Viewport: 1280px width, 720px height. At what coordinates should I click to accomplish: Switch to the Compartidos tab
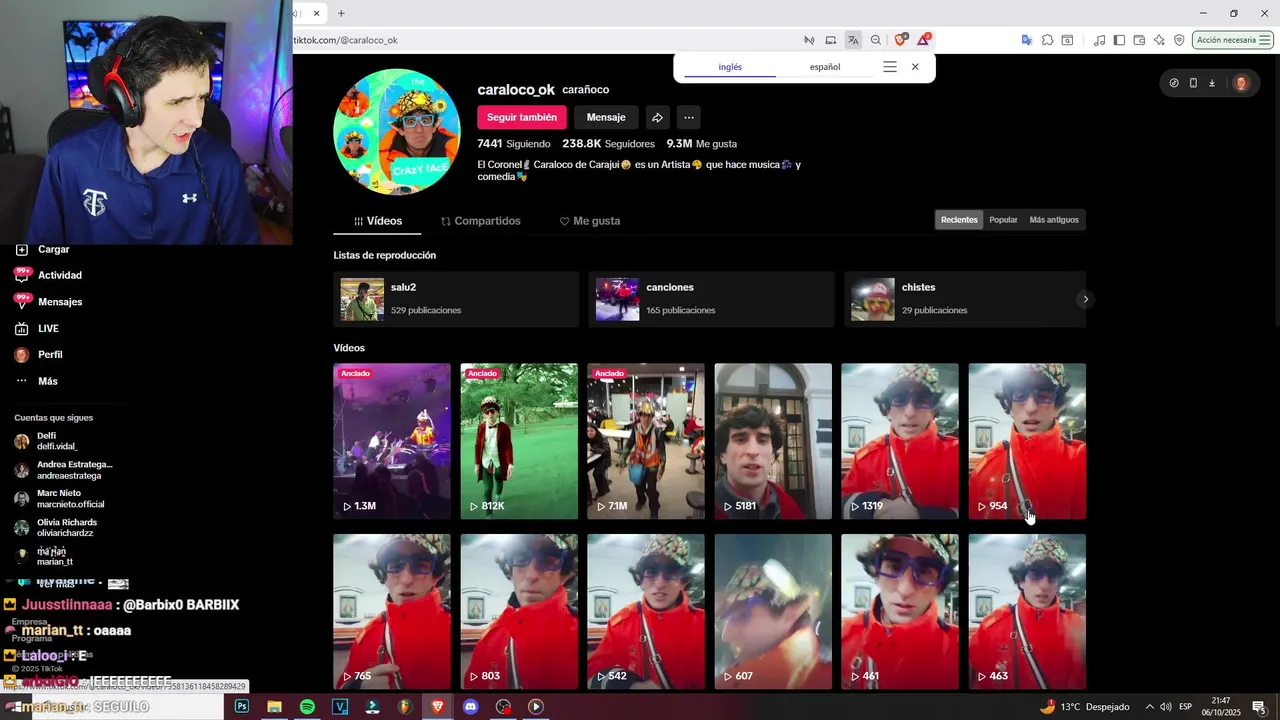click(481, 221)
